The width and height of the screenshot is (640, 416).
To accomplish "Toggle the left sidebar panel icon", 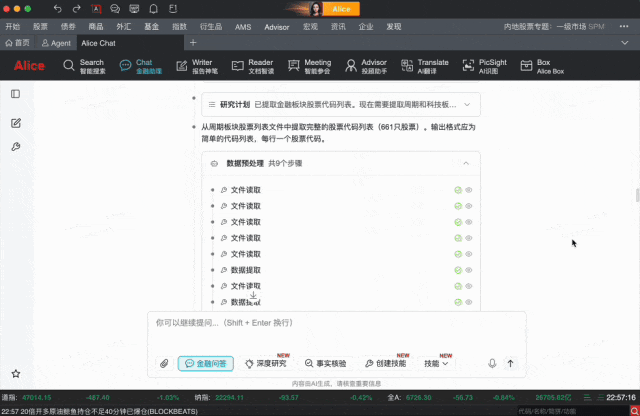I will click(x=16, y=94).
